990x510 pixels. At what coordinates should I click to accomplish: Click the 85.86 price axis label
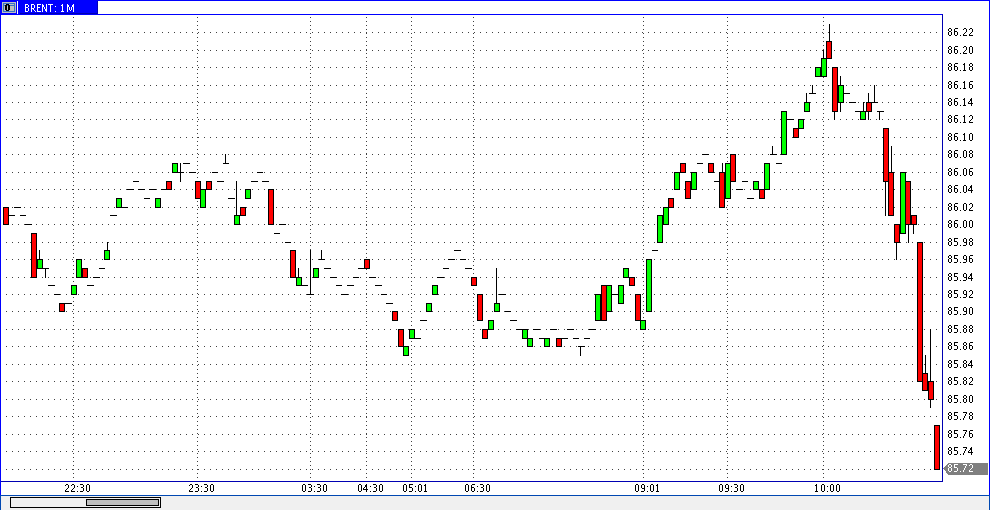(x=960, y=347)
